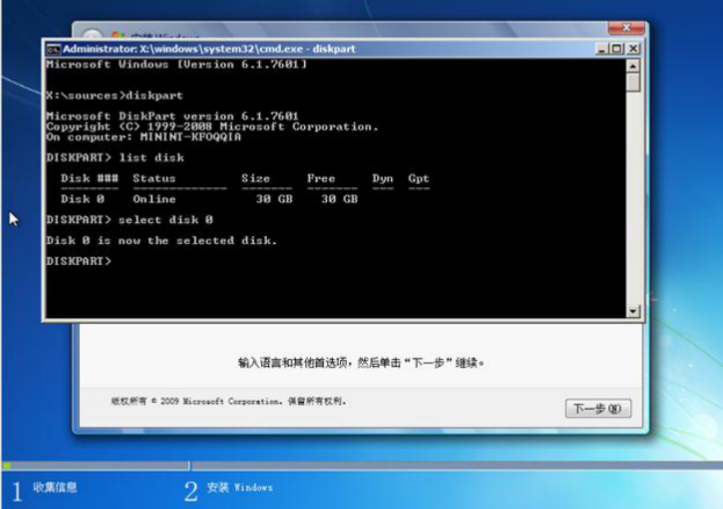This screenshot has height=509, width=723.
Task: Click the green installation progress bar
Action: click(95, 465)
